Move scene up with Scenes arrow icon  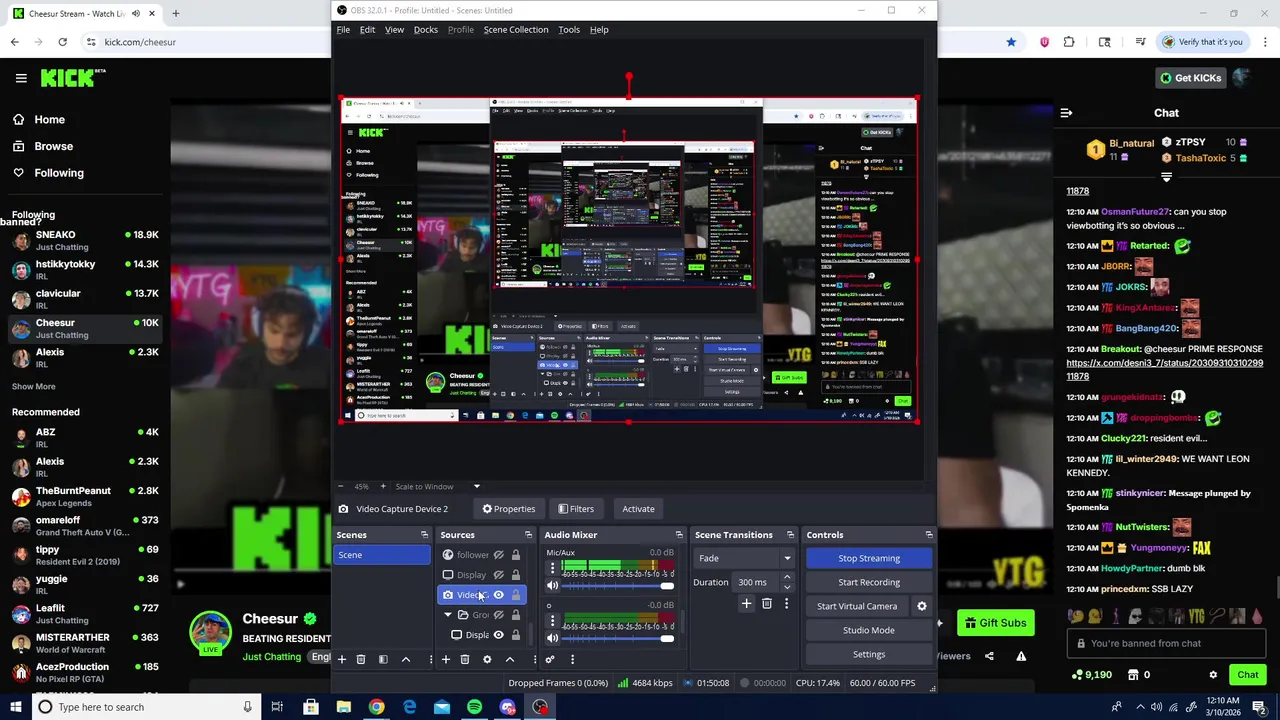pyautogui.click(x=405, y=659)
